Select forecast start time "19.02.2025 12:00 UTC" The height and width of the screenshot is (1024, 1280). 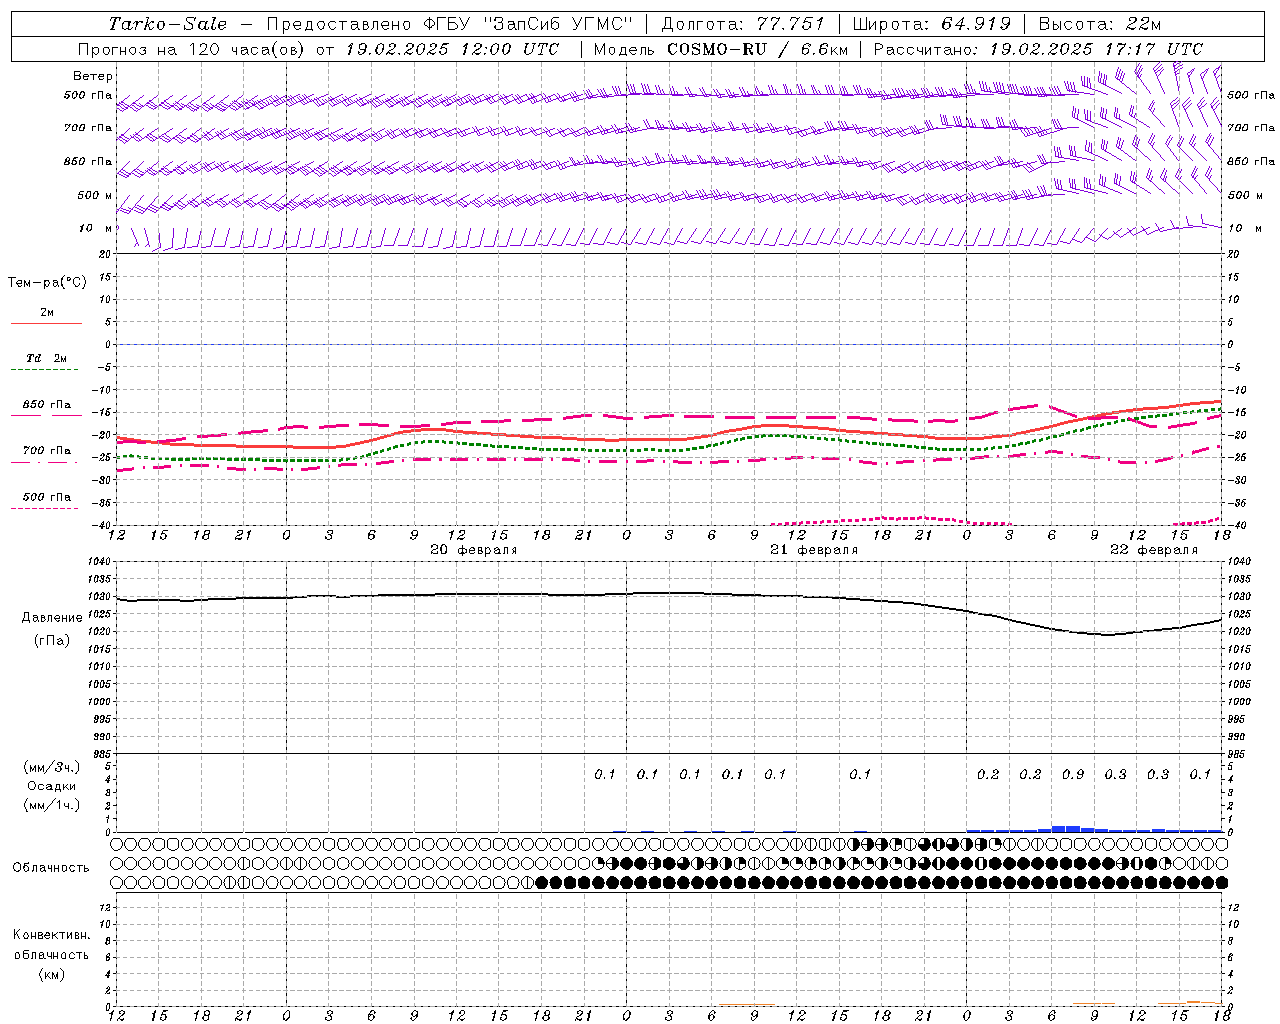click(452, 49)
